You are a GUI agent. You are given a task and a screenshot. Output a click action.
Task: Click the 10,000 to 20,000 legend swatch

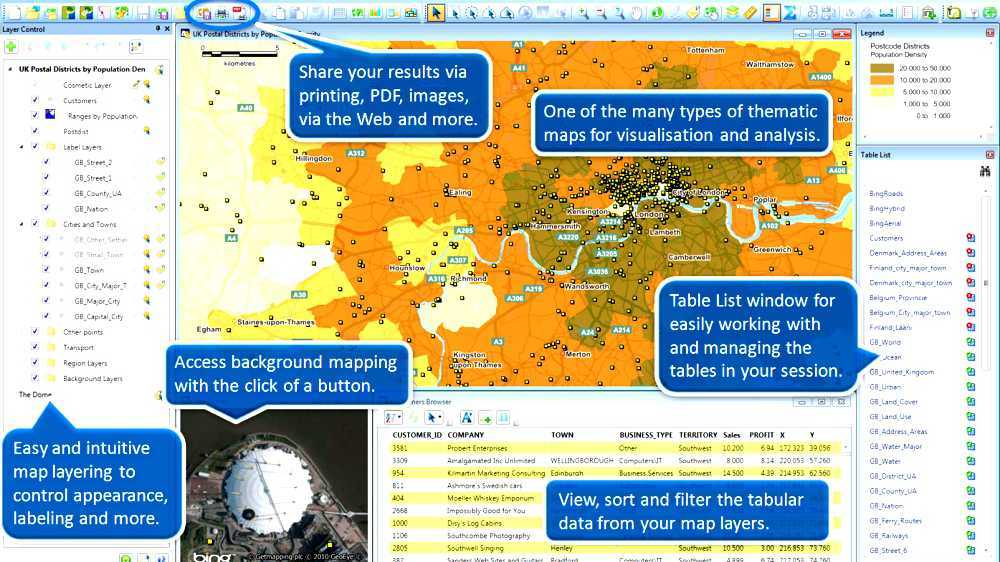point(882,80)
